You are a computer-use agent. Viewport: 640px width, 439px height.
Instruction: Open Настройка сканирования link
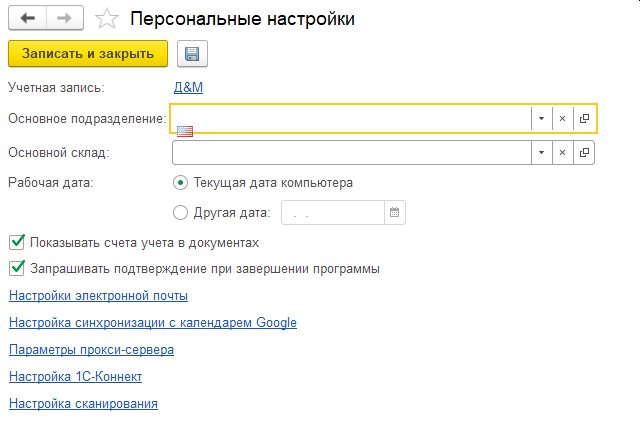click(83, 404)
